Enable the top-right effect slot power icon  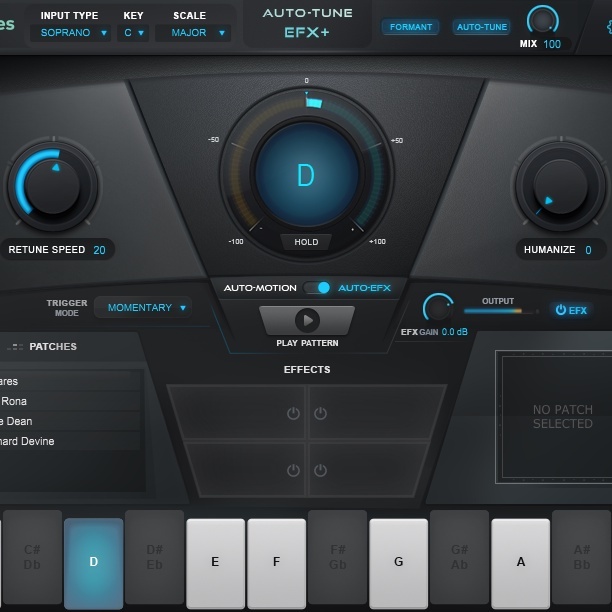tap(320, 413)
